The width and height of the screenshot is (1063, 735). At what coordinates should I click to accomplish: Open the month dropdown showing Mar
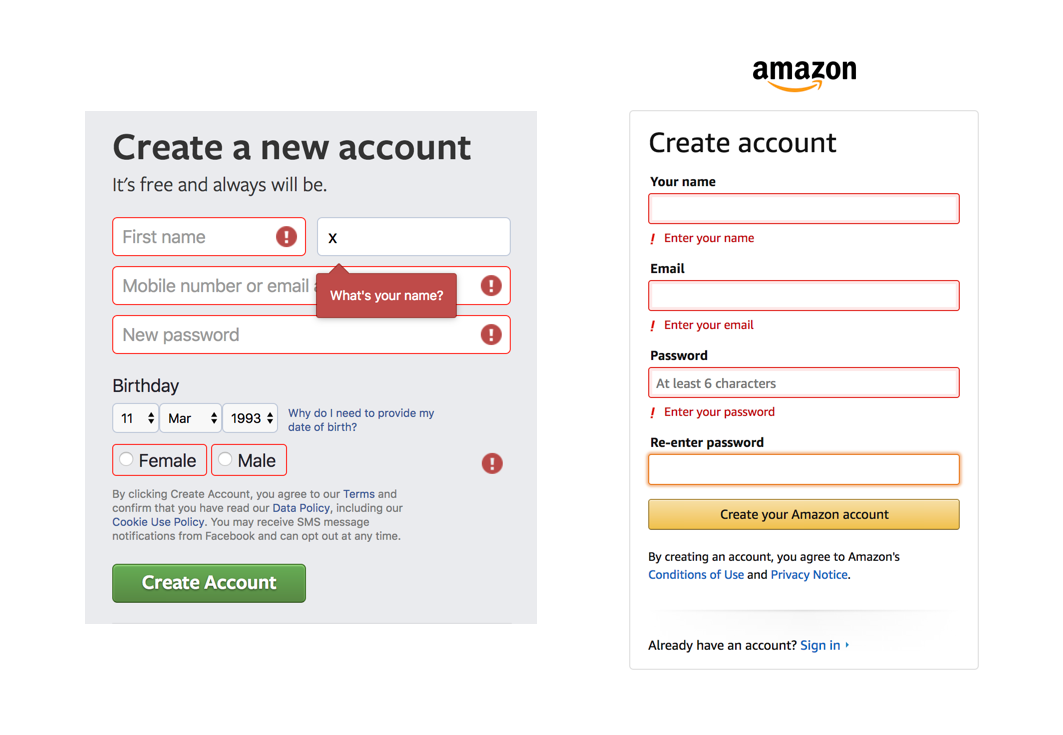[x=190, y=418]
